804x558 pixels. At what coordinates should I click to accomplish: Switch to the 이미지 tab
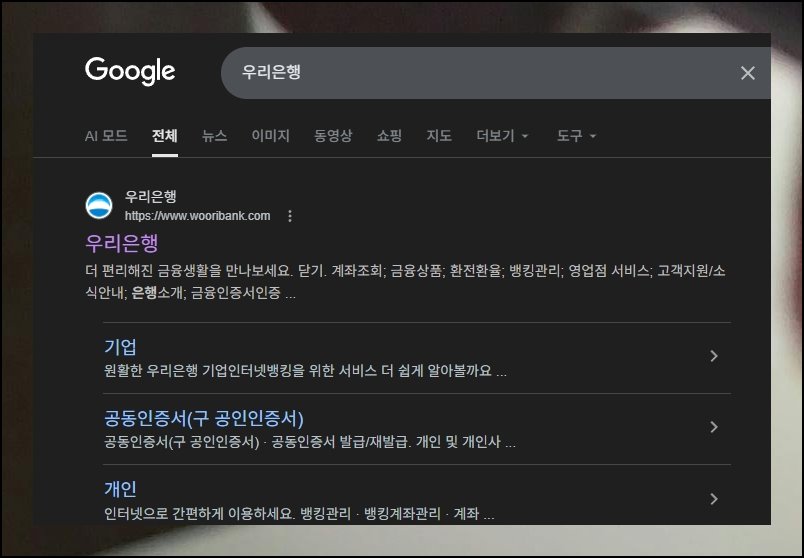point(271,136)
